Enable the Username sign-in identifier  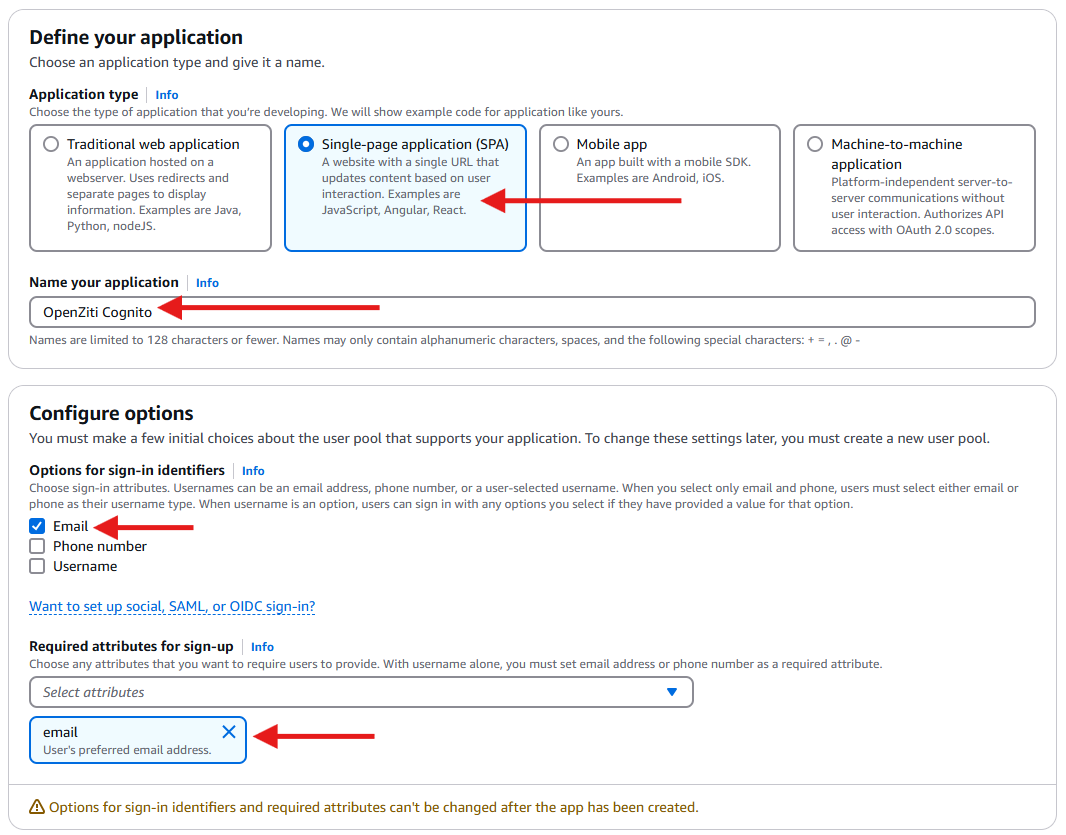pyautogui.click(x=37, y=566)
